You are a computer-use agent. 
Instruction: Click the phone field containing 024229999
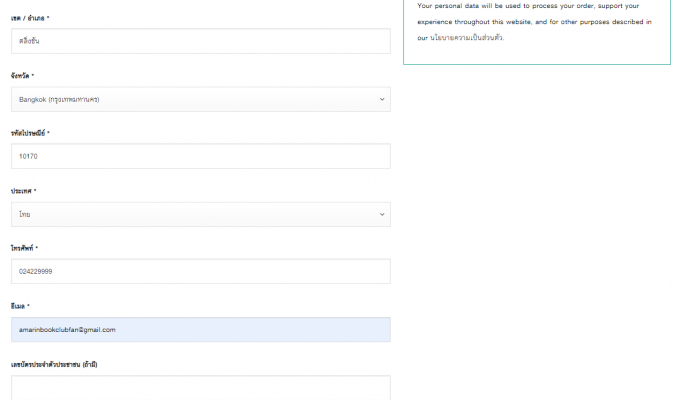200,271
